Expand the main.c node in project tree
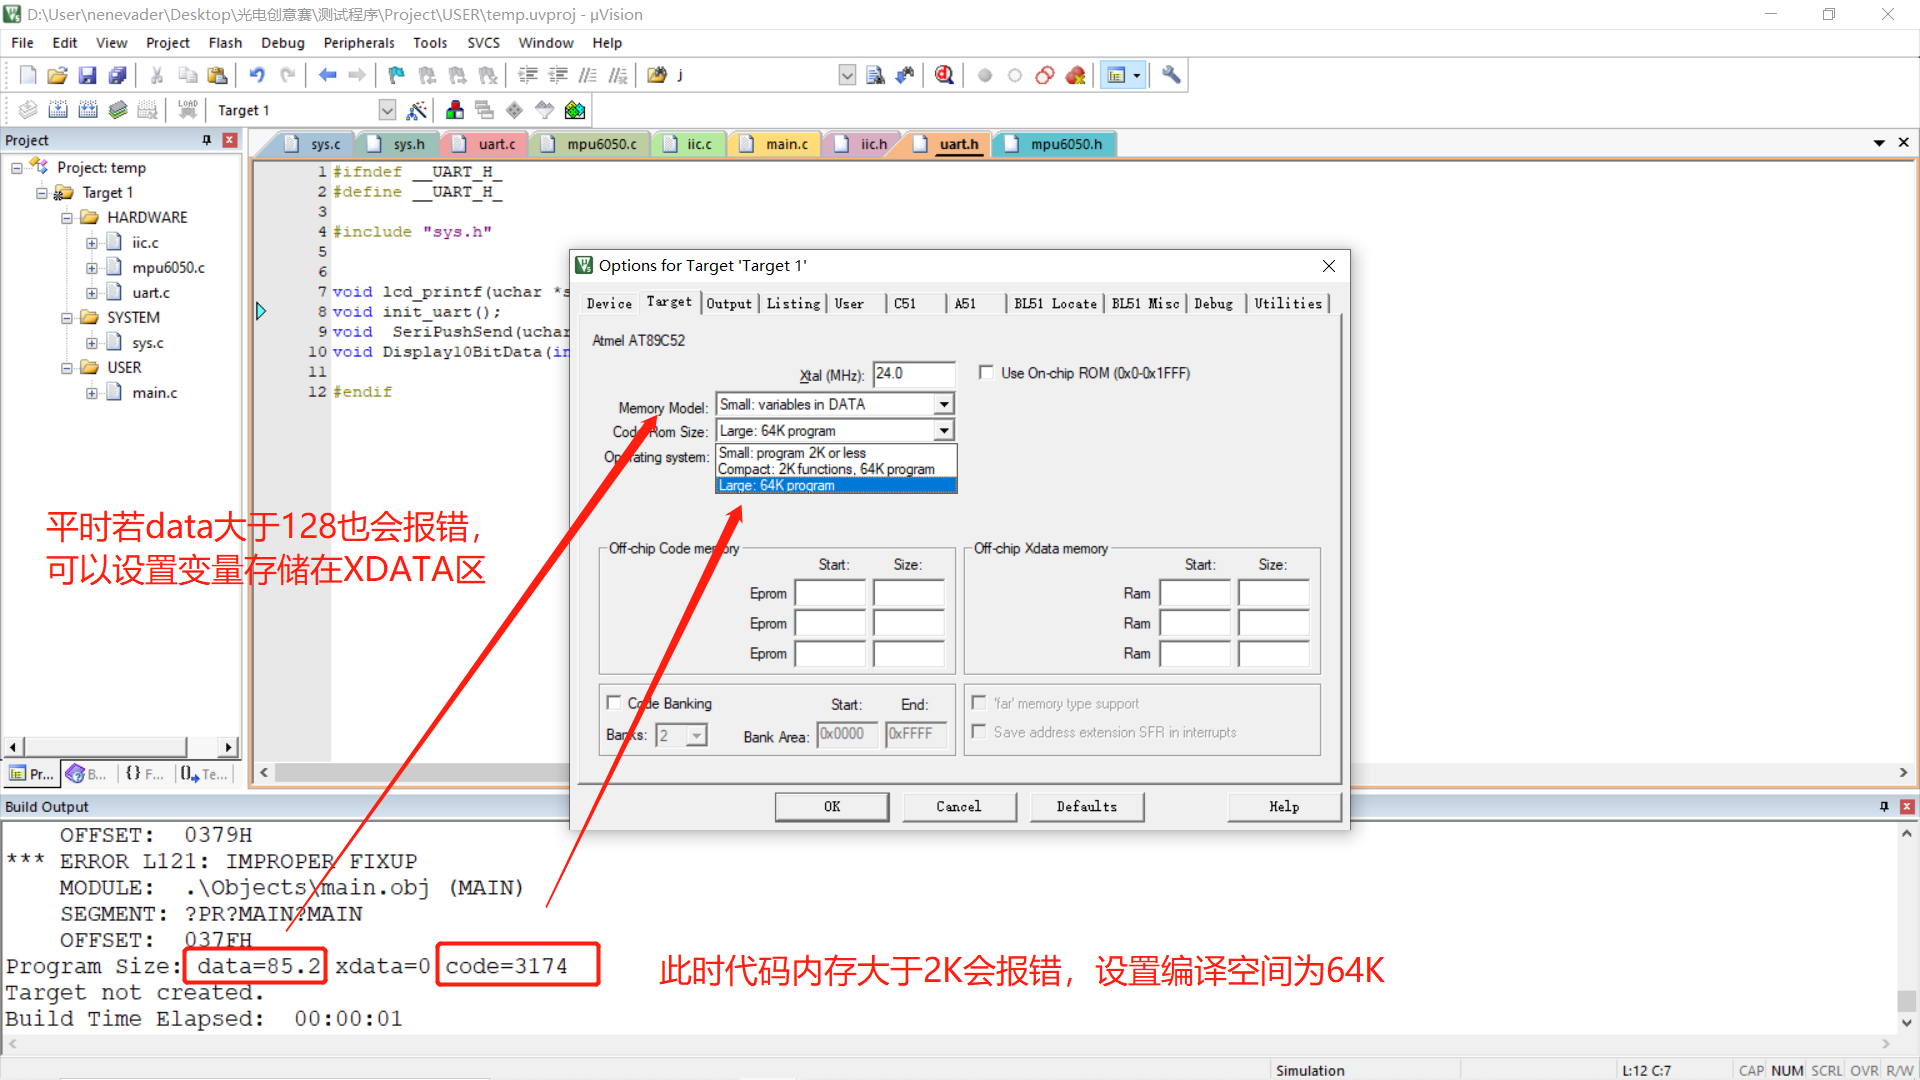 click(x=91, y=392)
